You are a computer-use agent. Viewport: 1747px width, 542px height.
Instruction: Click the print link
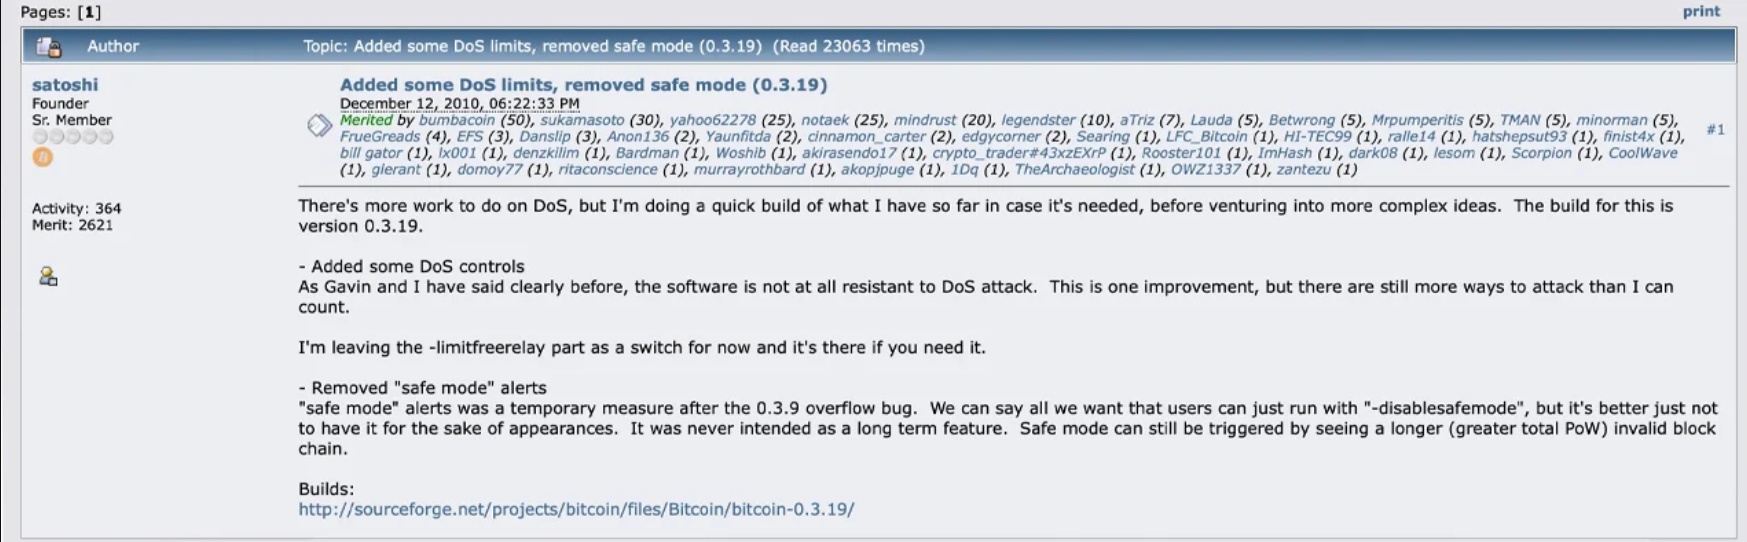(x=1701, y=12)
